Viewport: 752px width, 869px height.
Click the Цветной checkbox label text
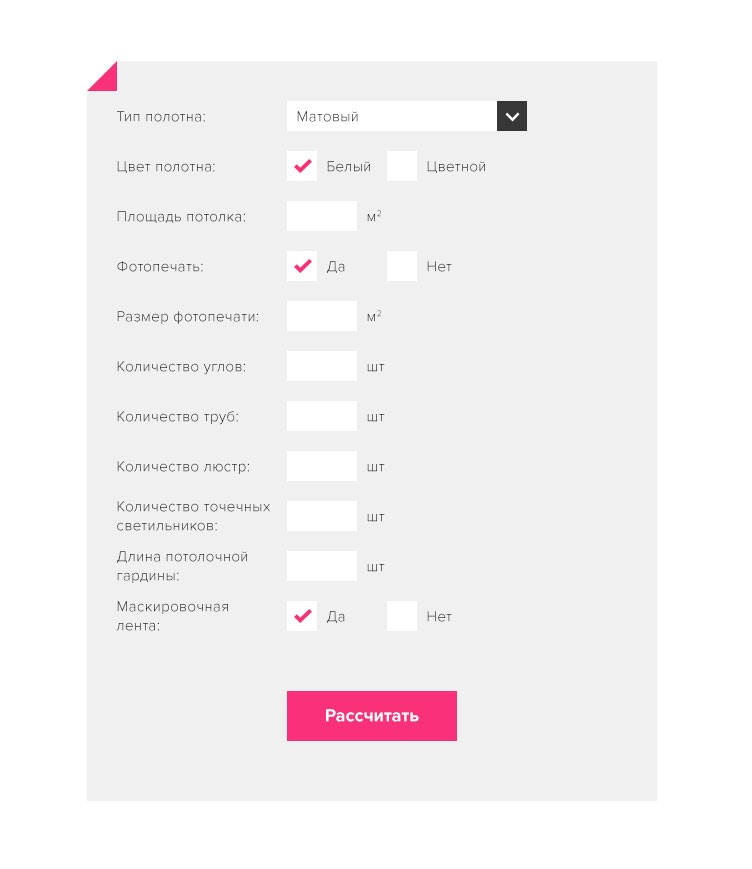(456, 167)
